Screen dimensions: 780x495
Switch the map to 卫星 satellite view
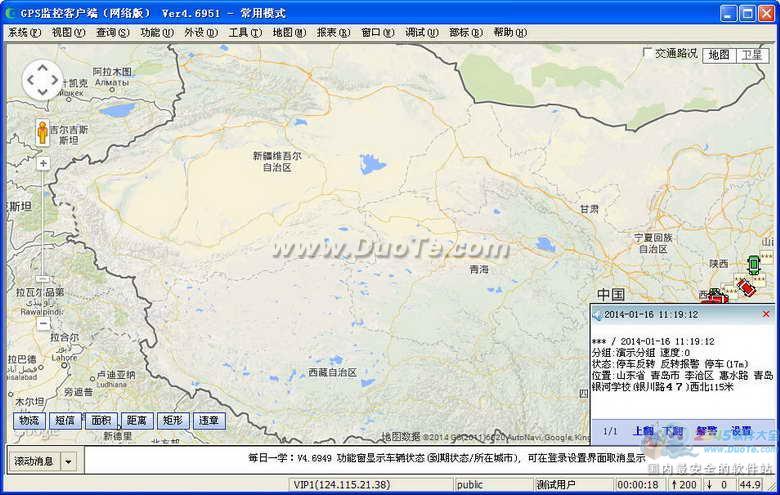751,55
